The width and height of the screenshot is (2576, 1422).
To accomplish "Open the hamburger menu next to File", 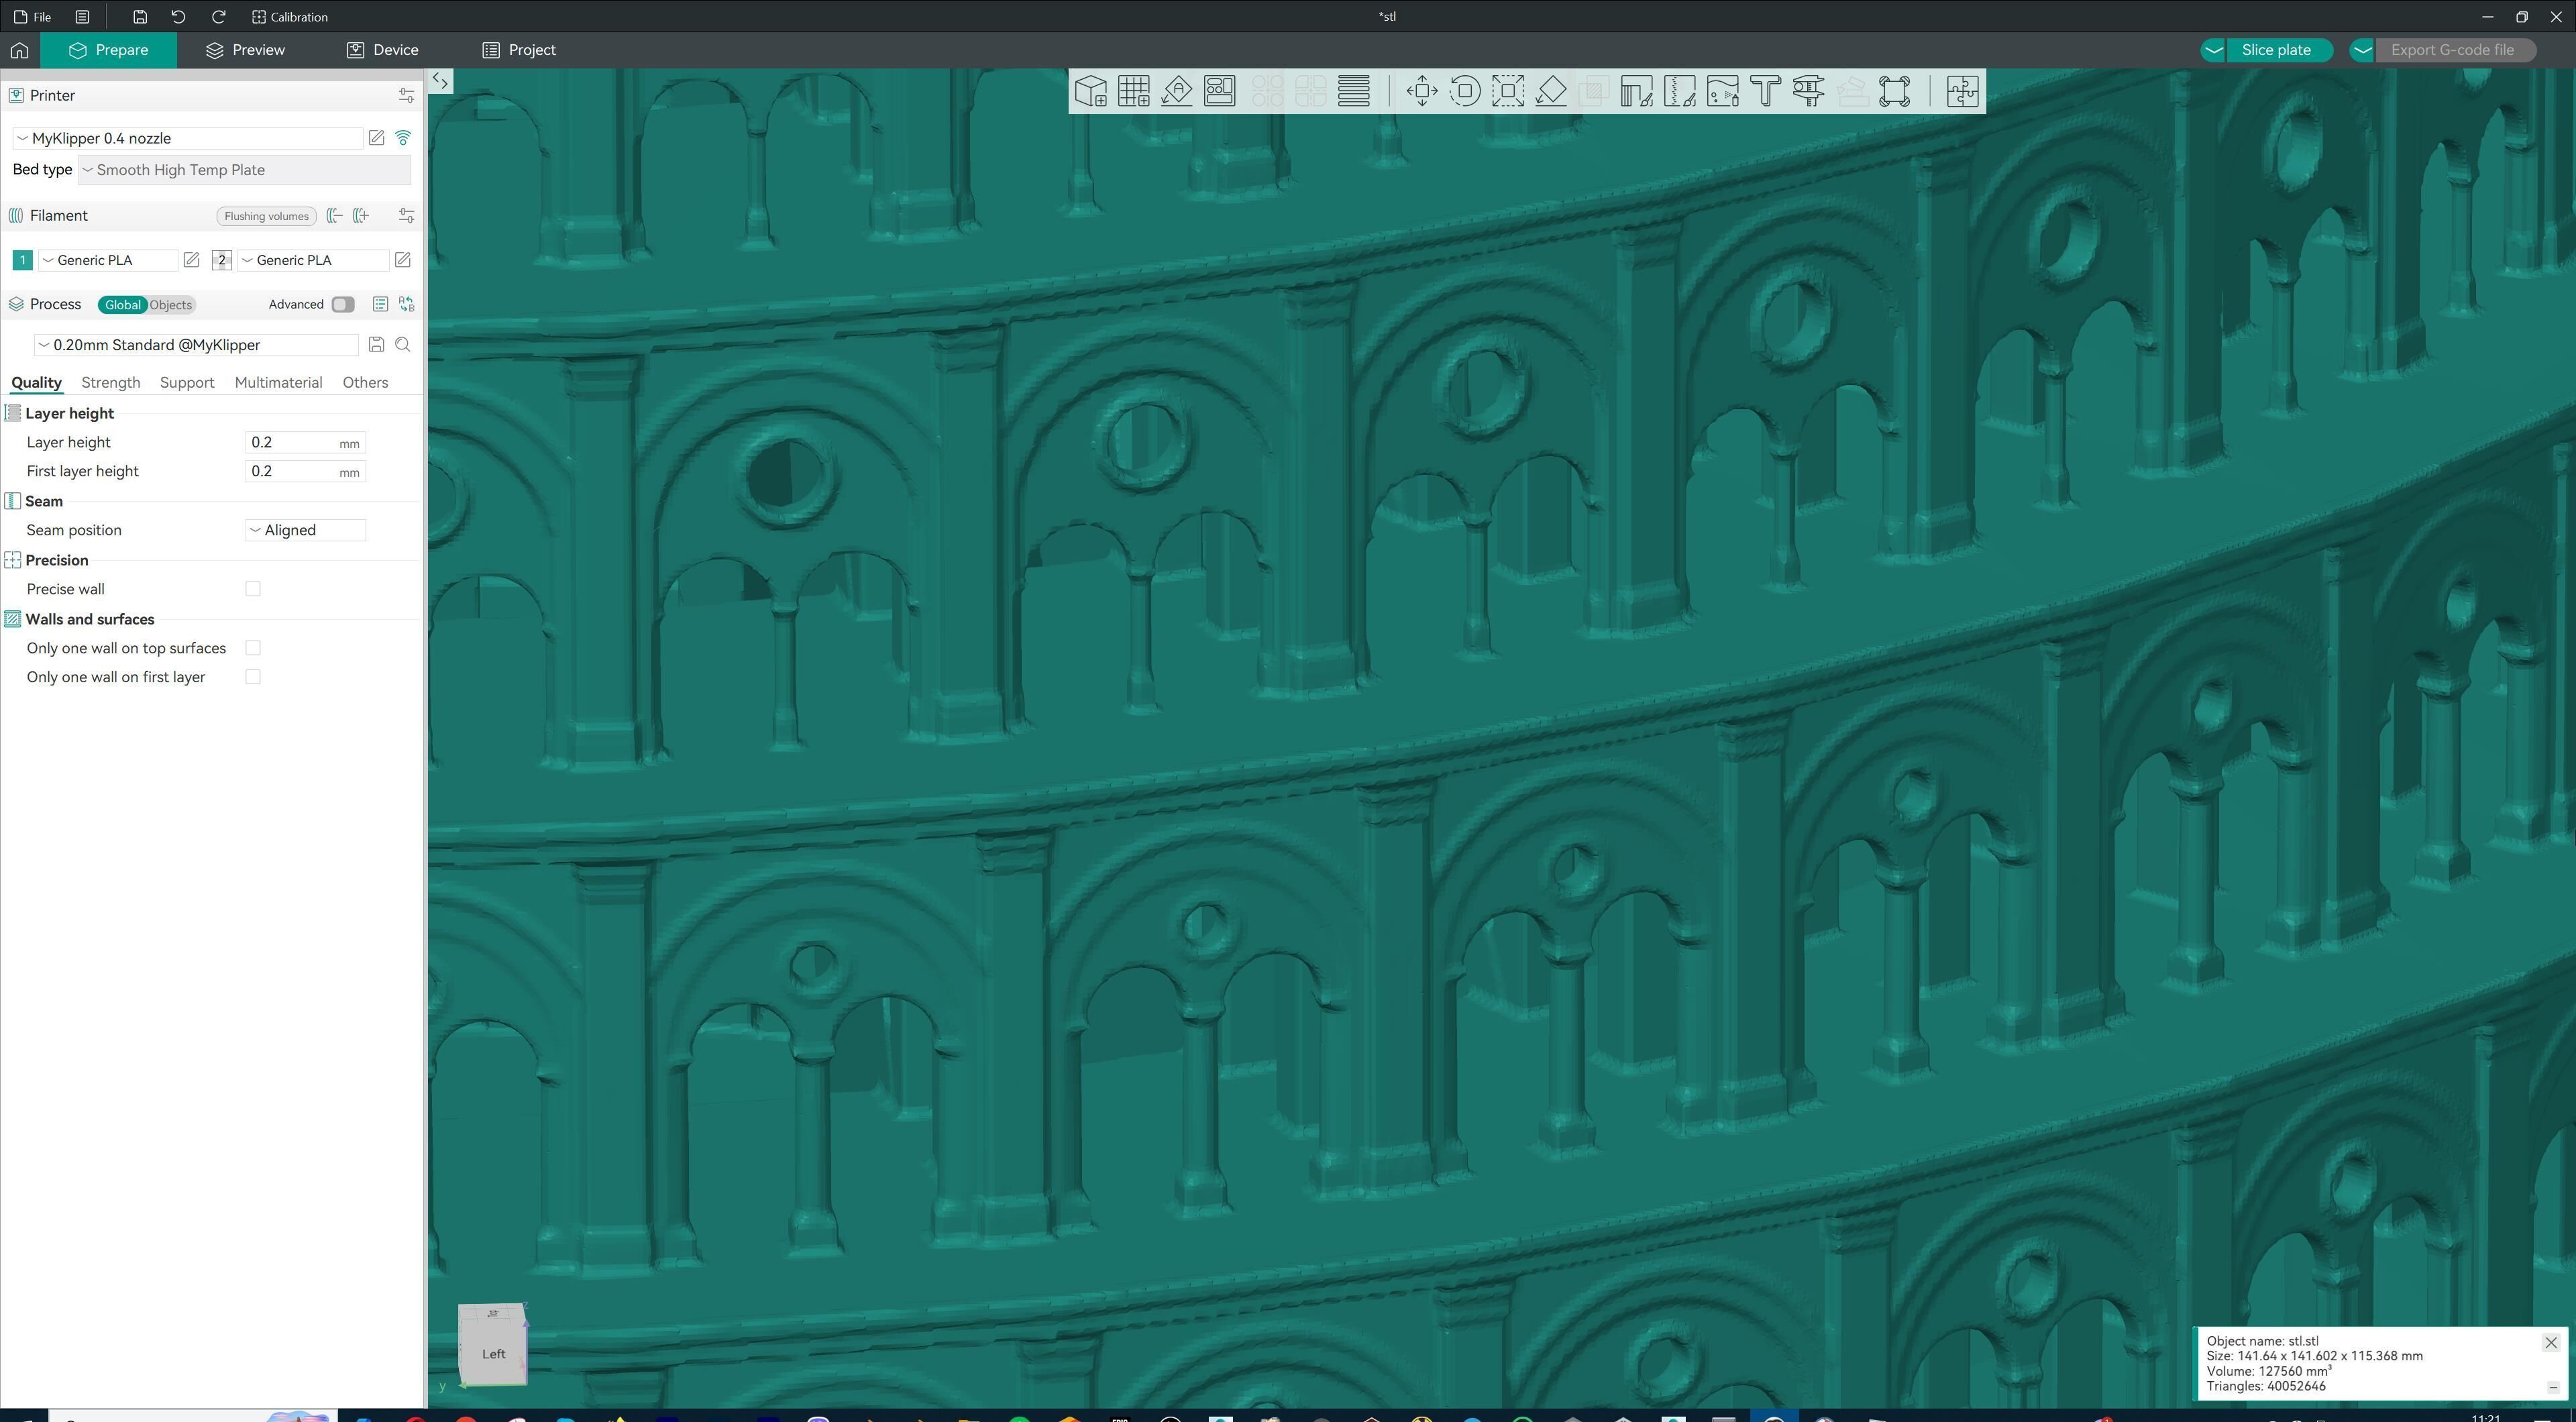I will tap(82, 17).
